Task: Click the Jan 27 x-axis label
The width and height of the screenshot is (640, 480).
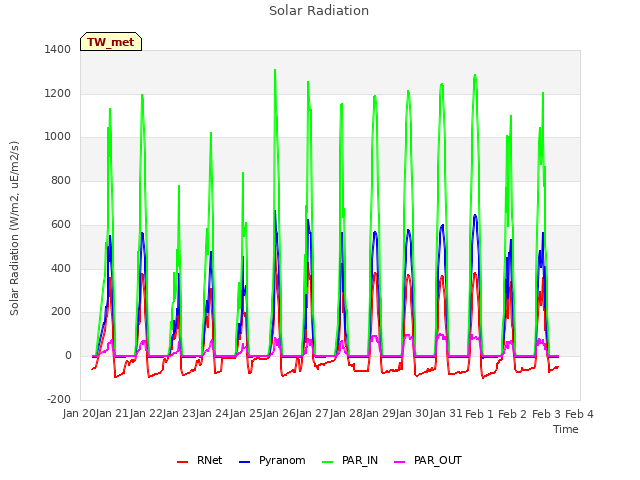Action: [313, 414]
